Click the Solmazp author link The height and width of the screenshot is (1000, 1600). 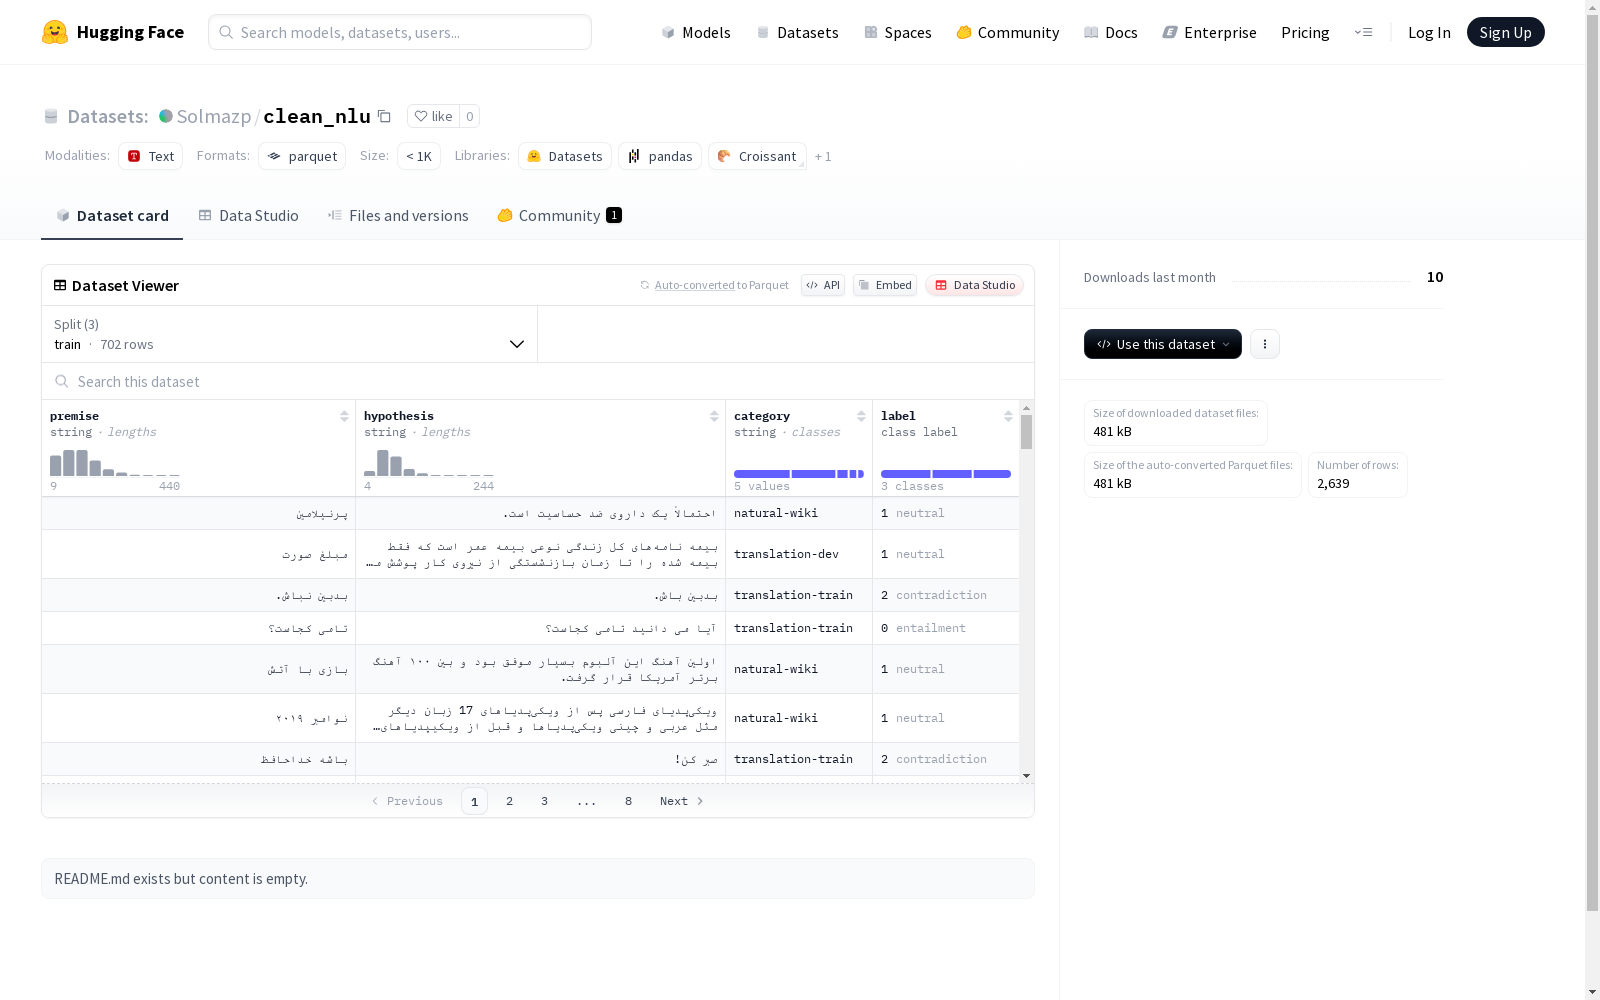tap(214, 116)
